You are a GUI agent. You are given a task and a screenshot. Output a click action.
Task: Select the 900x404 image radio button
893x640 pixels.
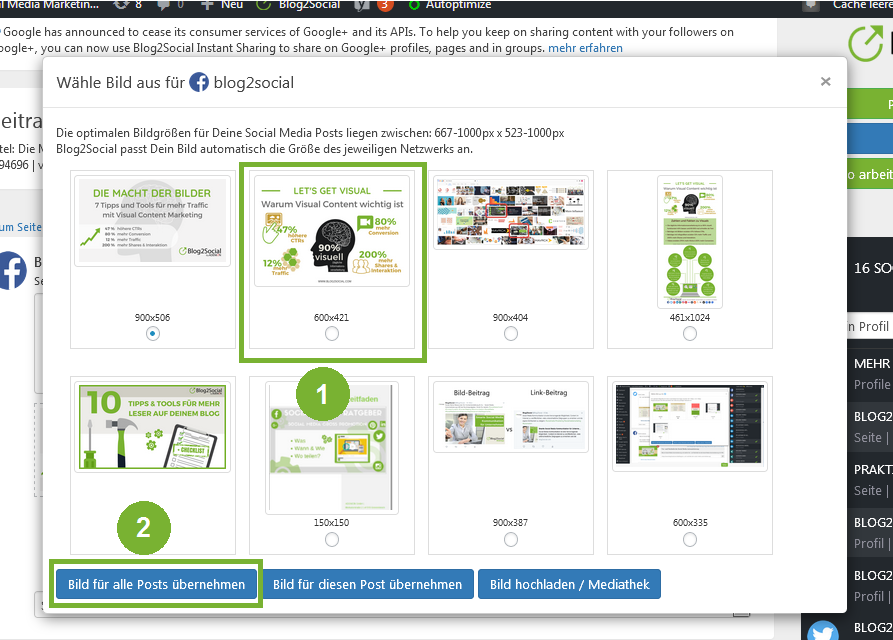tap(511, 334)
